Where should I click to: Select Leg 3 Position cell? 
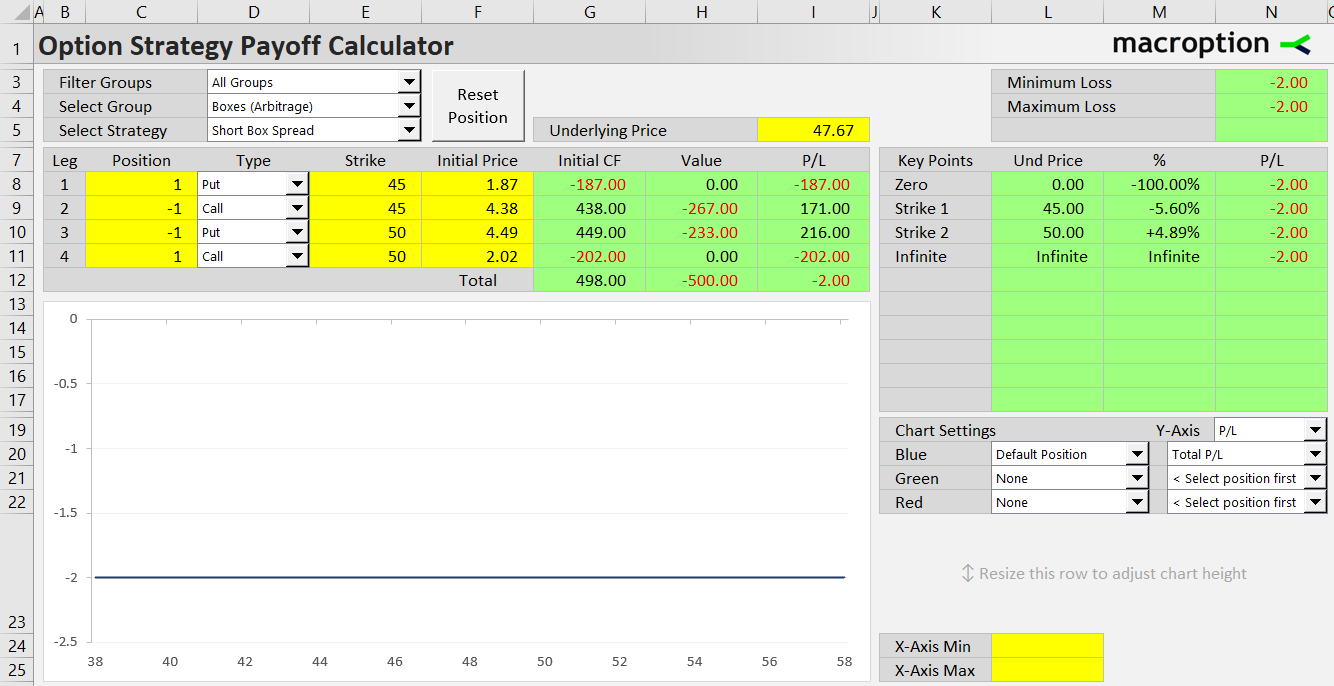point(141,232)
